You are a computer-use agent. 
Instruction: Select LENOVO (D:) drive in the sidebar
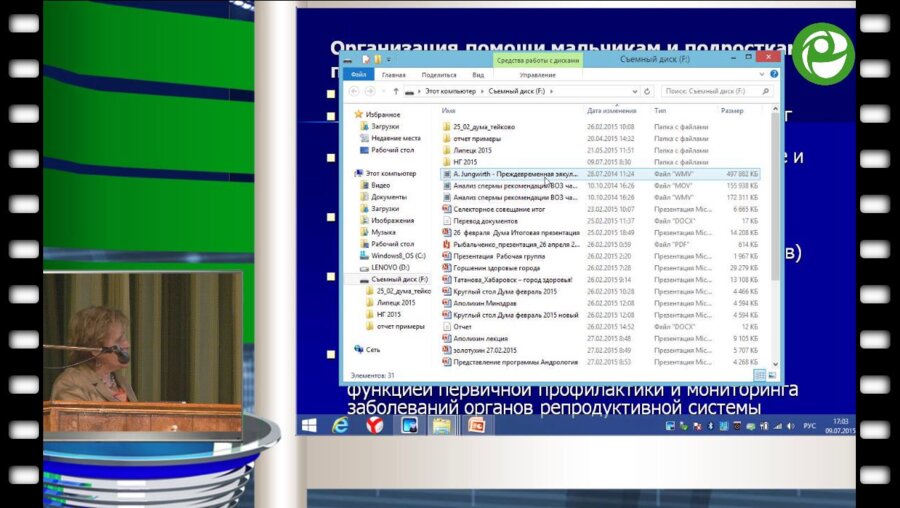(390, 267)
